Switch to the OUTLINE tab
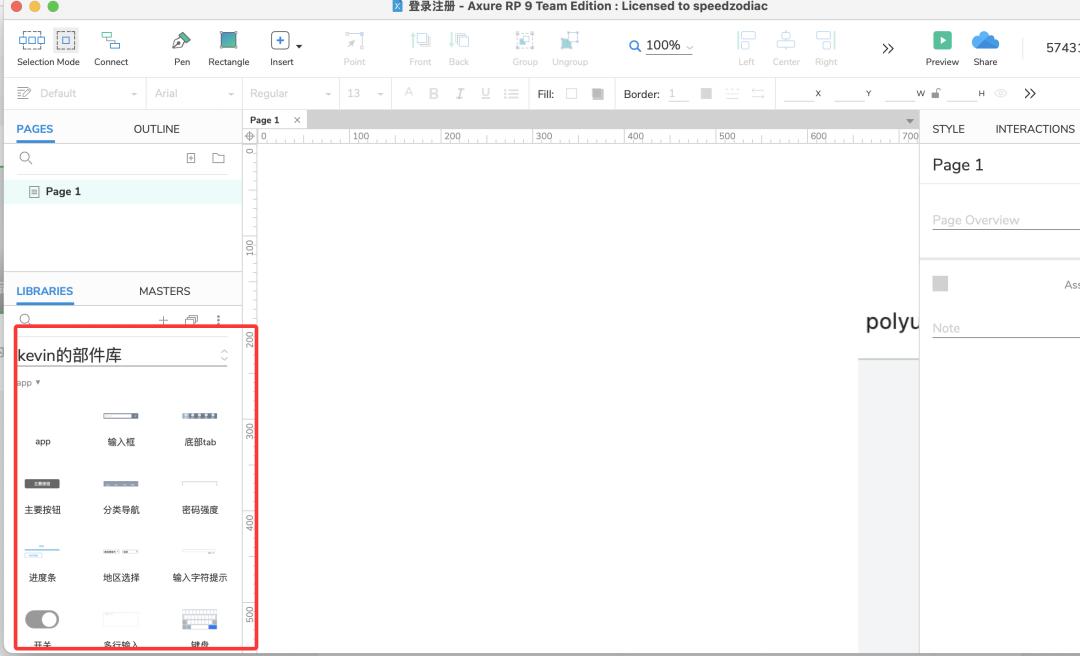Image resolution: width=1080 pixels, height=656 pixels. coord(157,129)
